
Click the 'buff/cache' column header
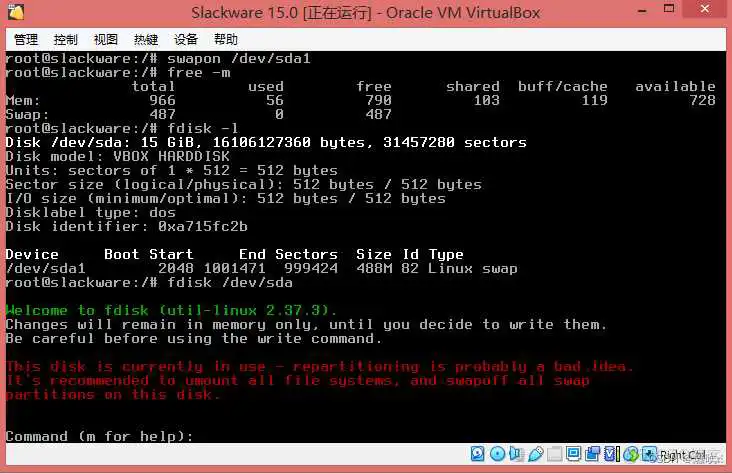tap(563, 86)
